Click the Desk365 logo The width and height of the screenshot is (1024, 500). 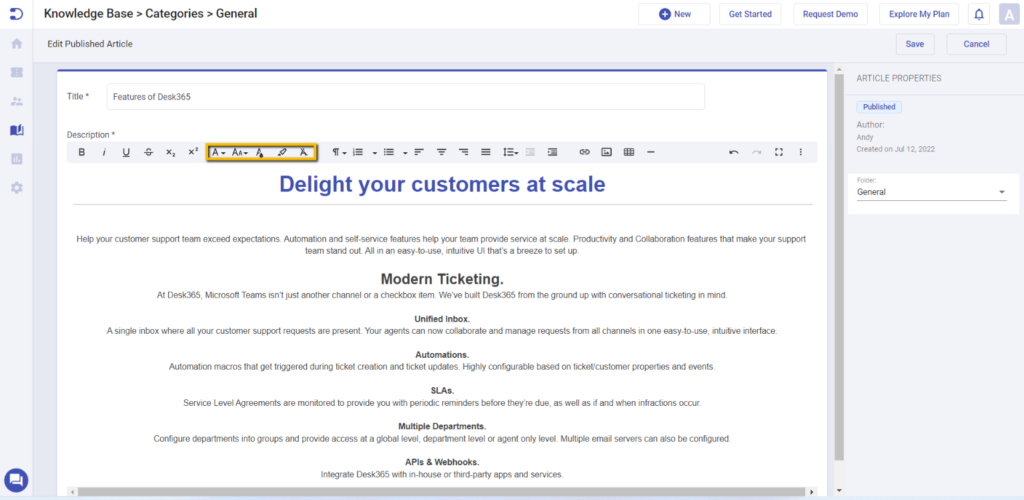tap(16, 14)
